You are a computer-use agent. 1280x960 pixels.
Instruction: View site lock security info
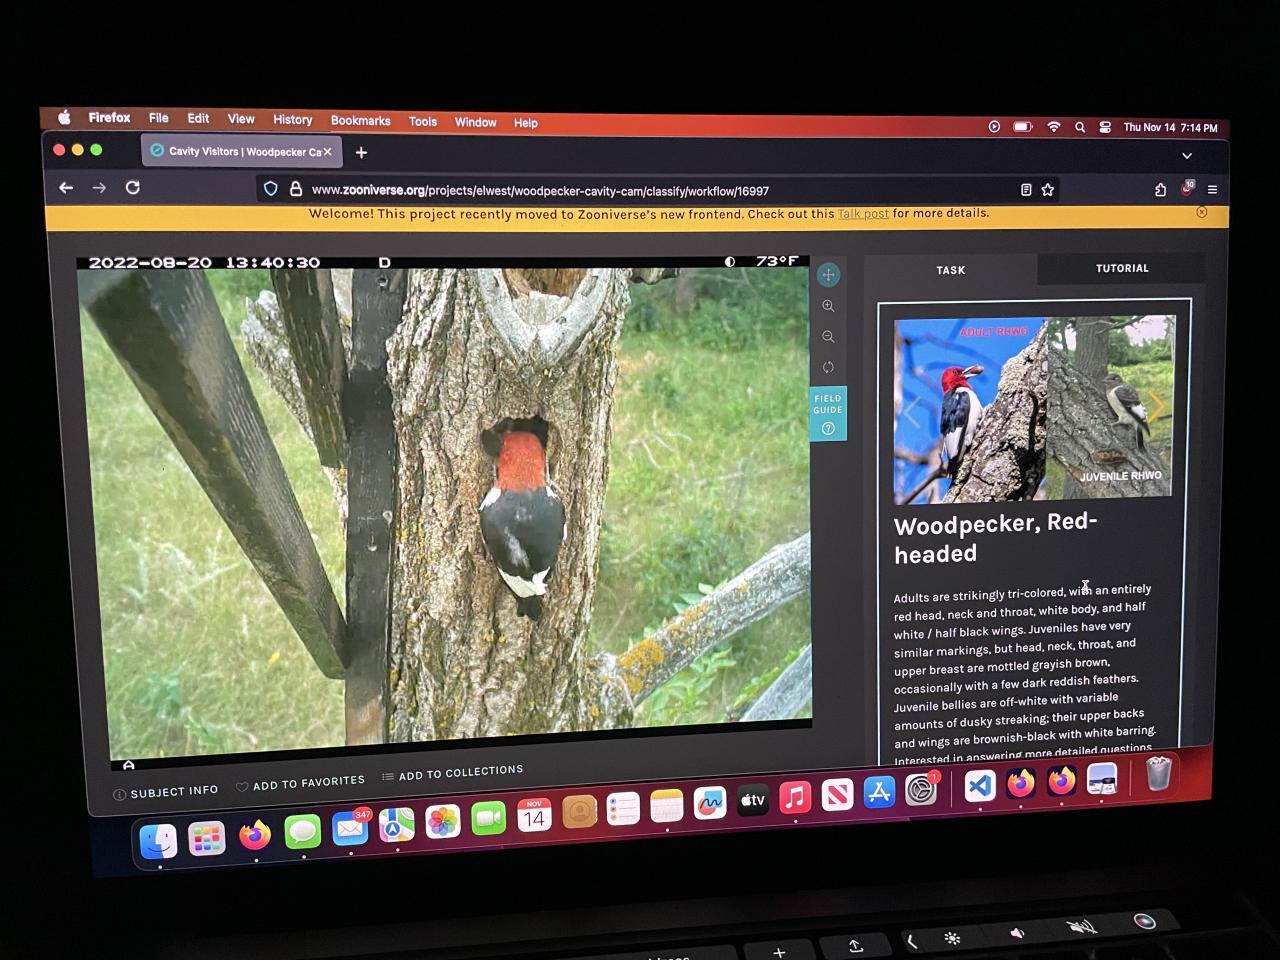coord(295,188)
